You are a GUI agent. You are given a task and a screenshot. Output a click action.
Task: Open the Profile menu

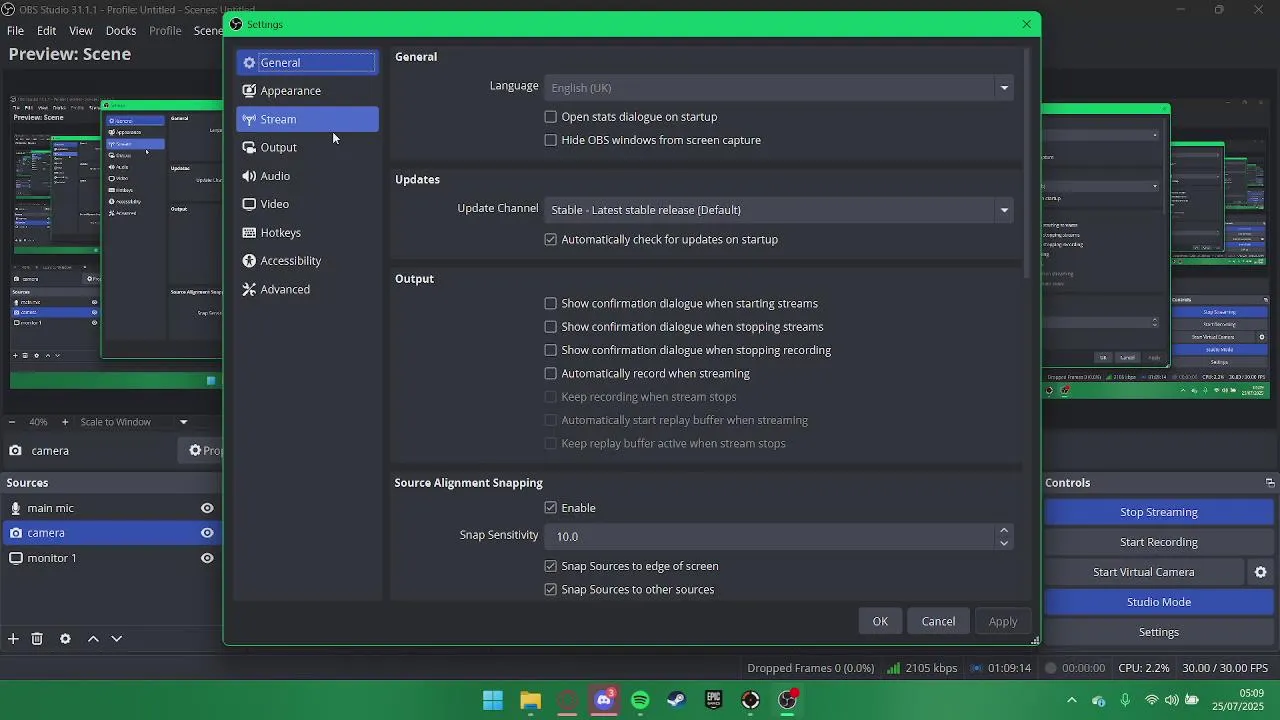165,31
